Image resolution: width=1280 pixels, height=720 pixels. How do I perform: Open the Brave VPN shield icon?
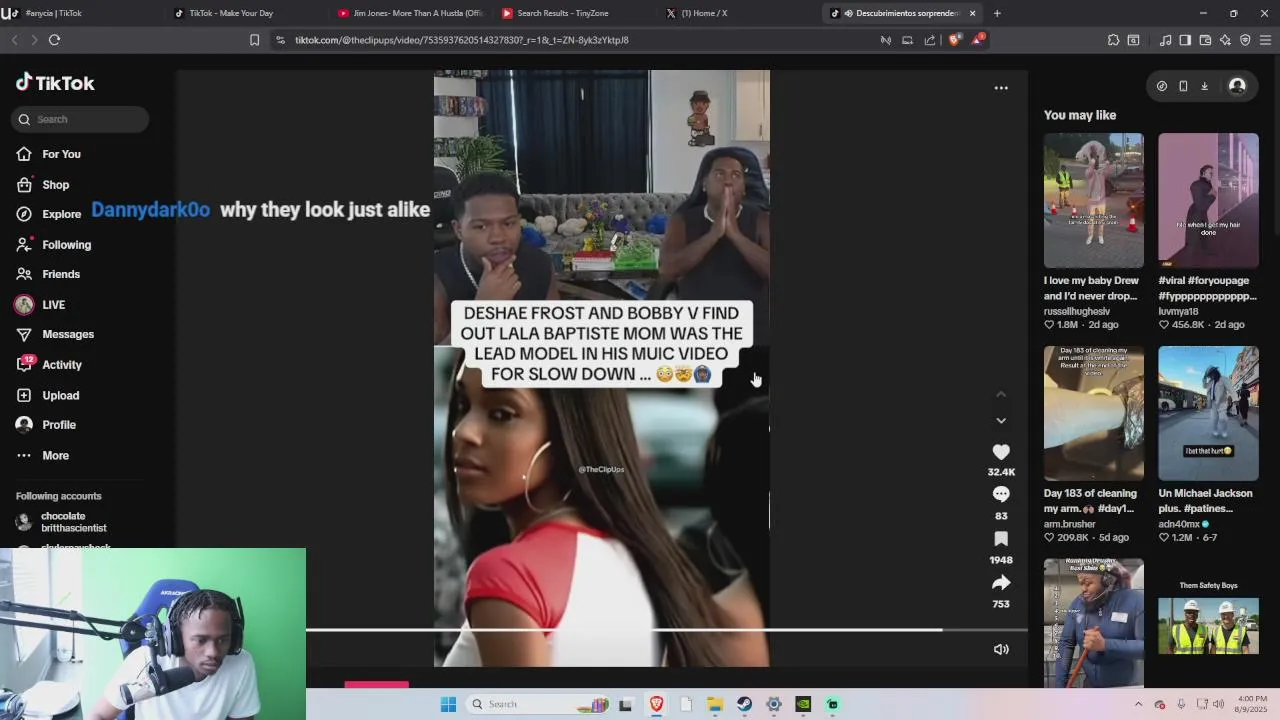coord(1245,40)
